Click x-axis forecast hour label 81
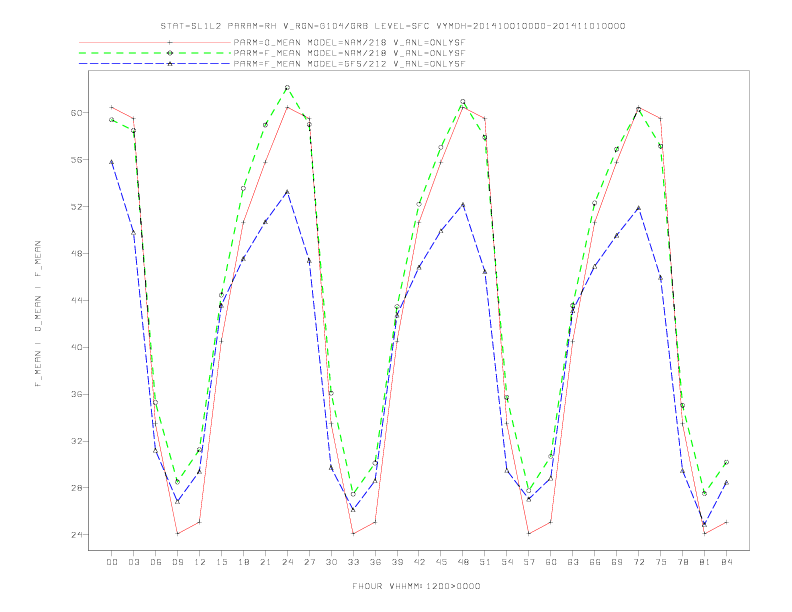 (705, 562)
